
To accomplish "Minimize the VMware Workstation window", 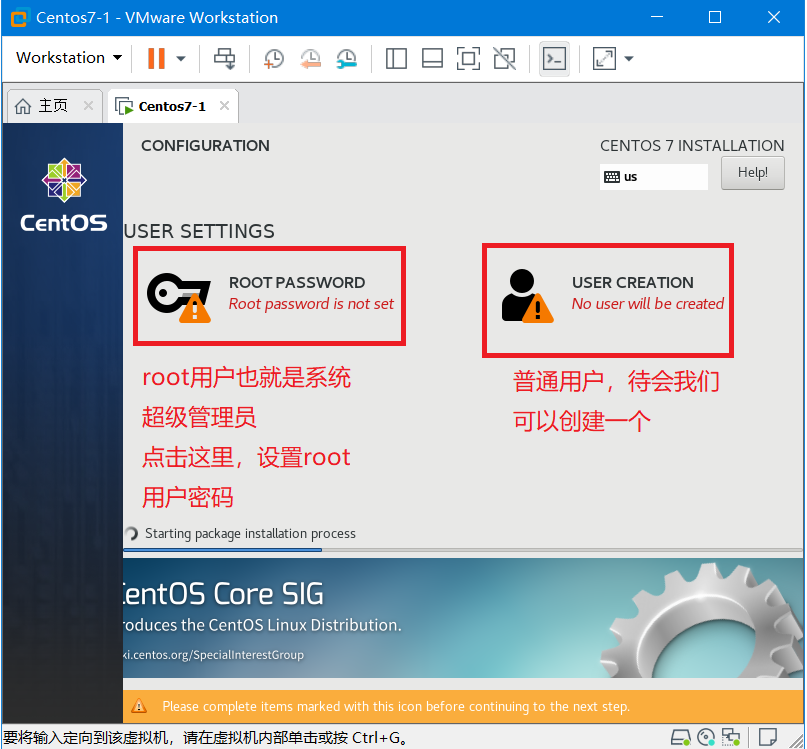I will [657, 18].
